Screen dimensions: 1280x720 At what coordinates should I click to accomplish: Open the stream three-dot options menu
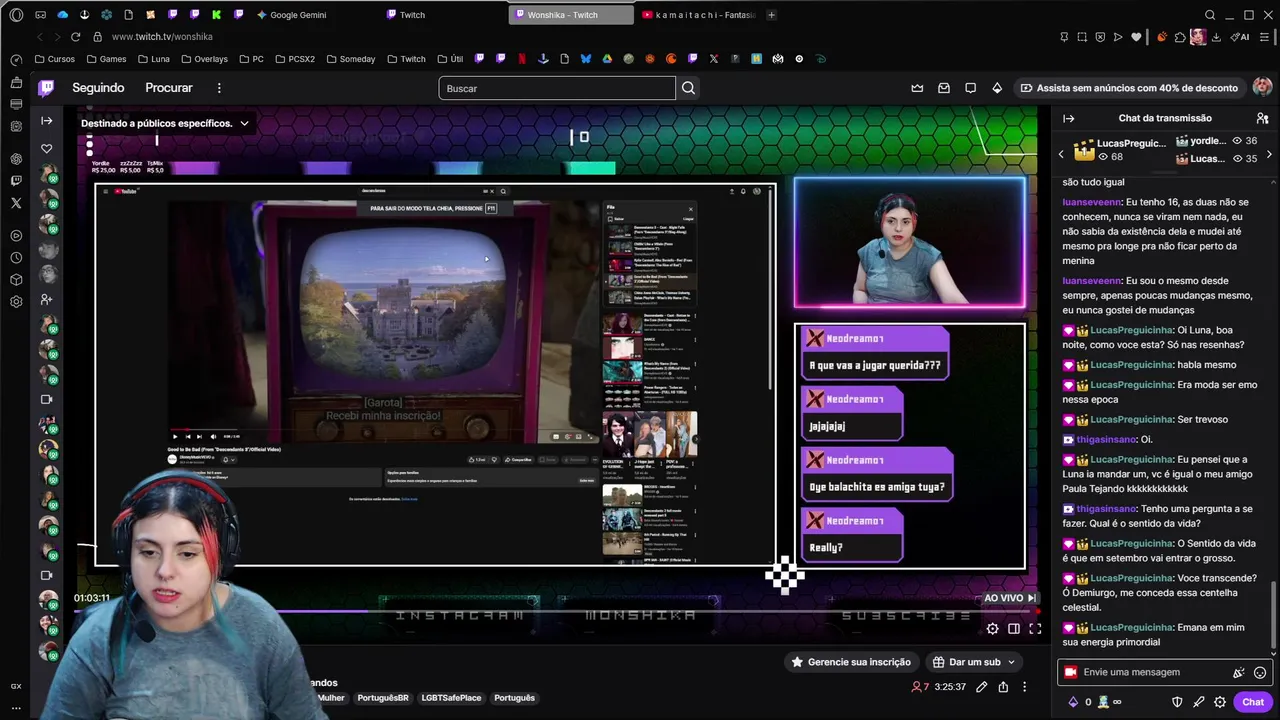coord(1024,687)
